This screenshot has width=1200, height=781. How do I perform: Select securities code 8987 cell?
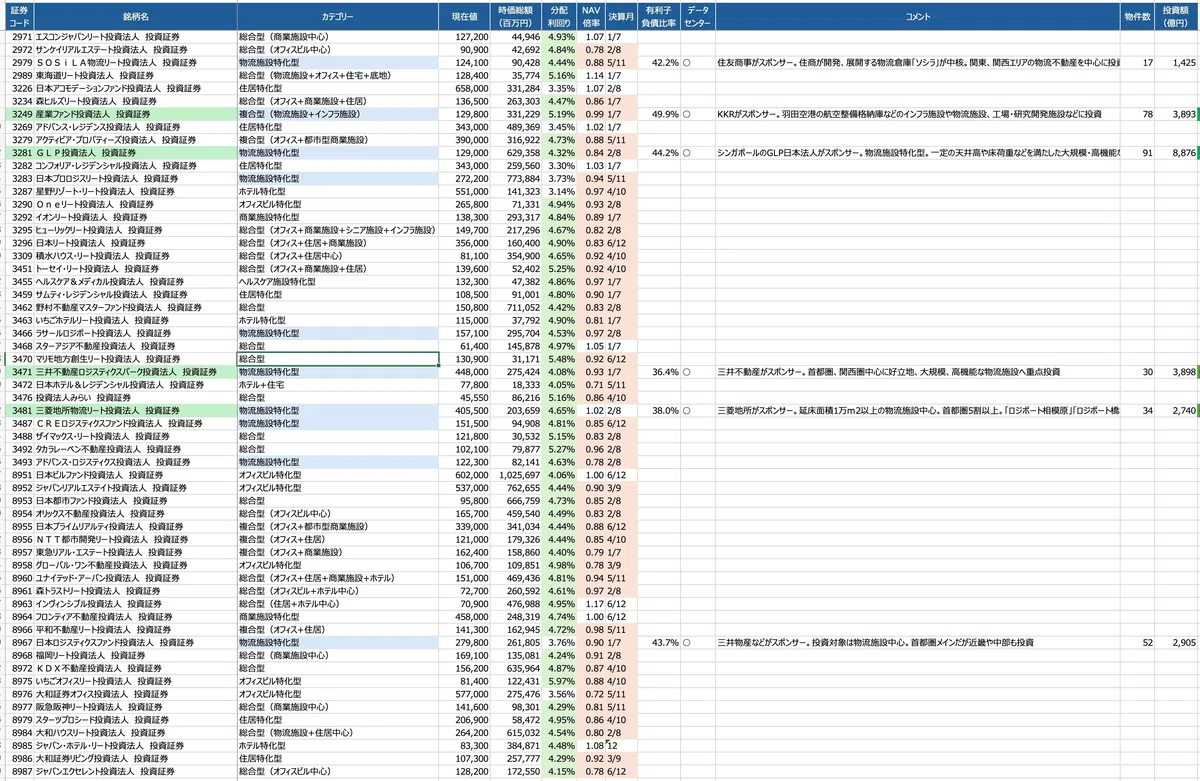(19, 772)
